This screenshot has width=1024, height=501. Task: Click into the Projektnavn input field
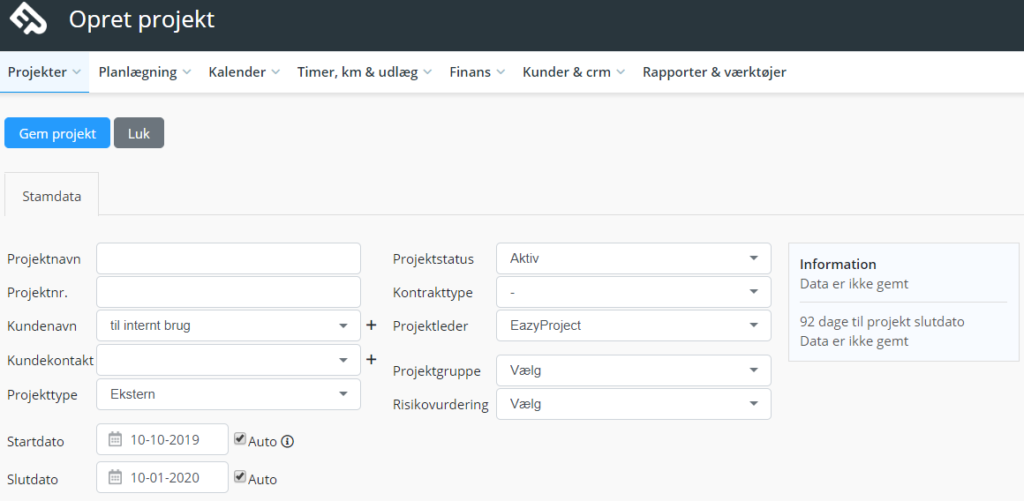click(x=229, y=259)
